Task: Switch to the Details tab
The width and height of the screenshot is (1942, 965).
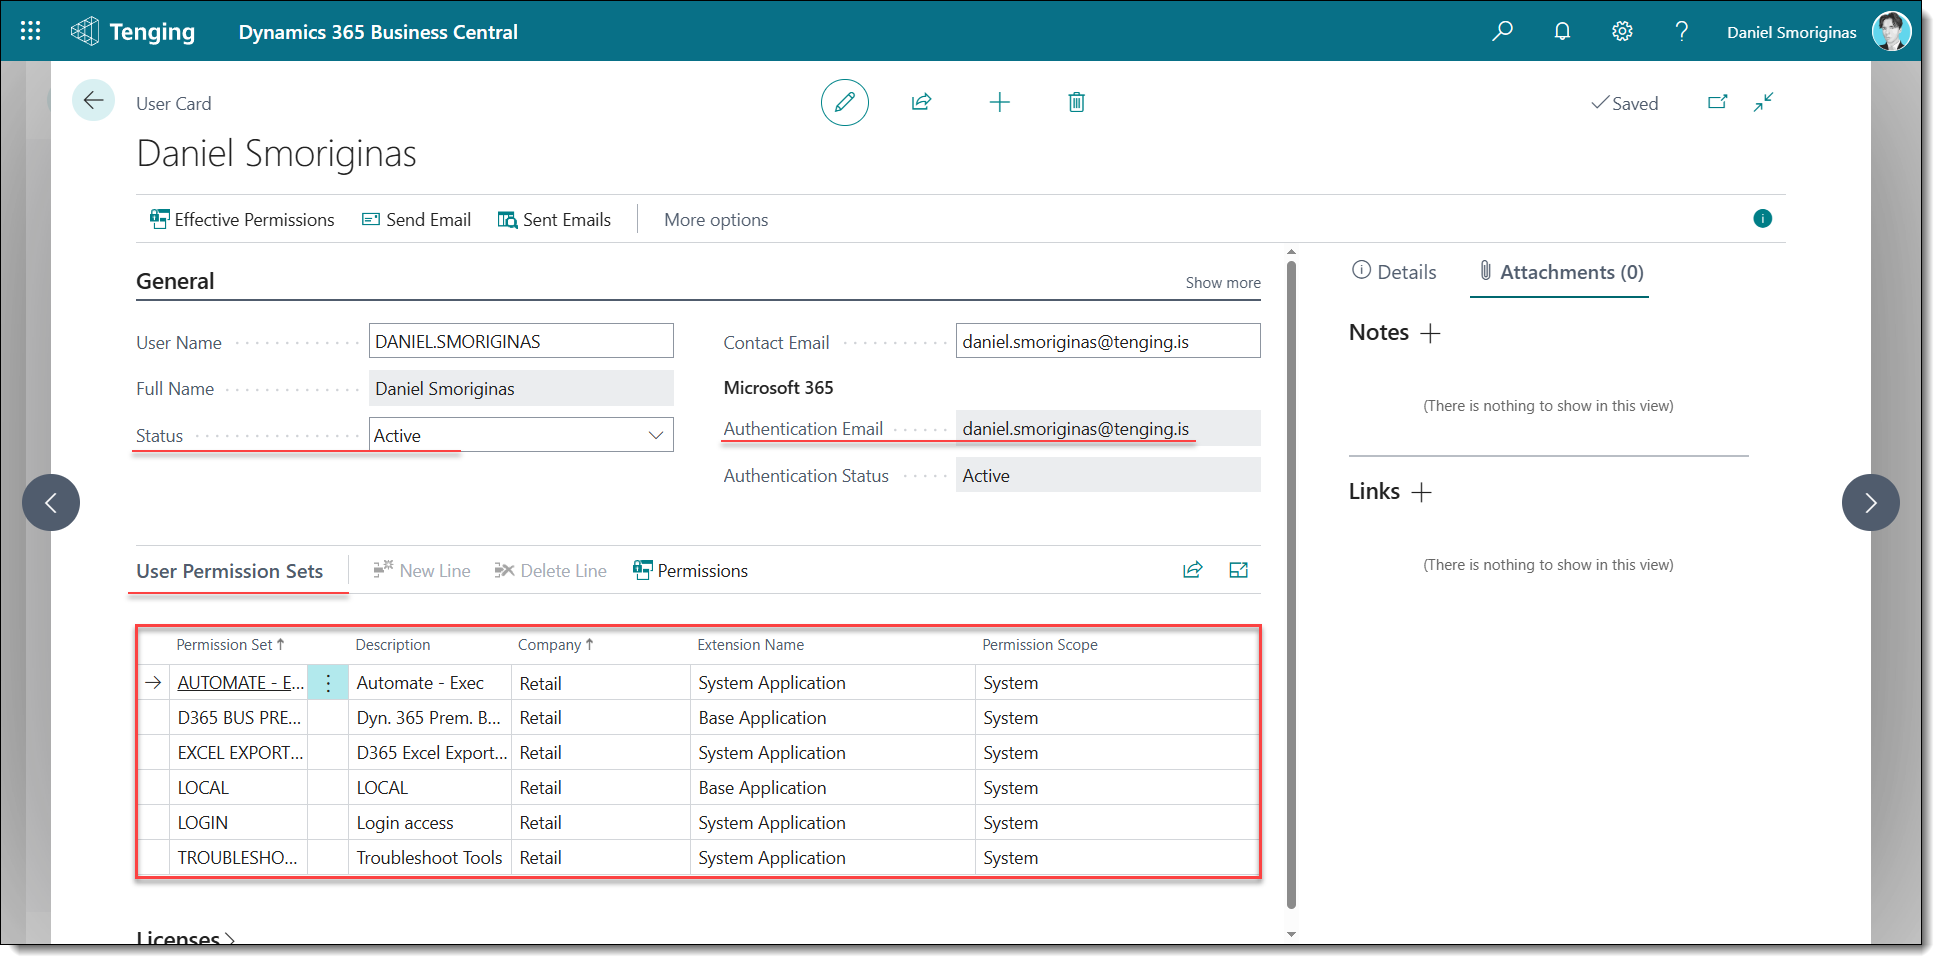Action: tap(1394, 272)
